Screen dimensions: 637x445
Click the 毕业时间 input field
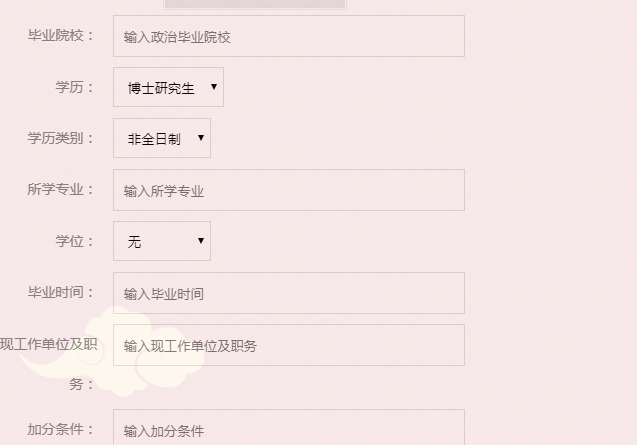click(x=289, y=293)
